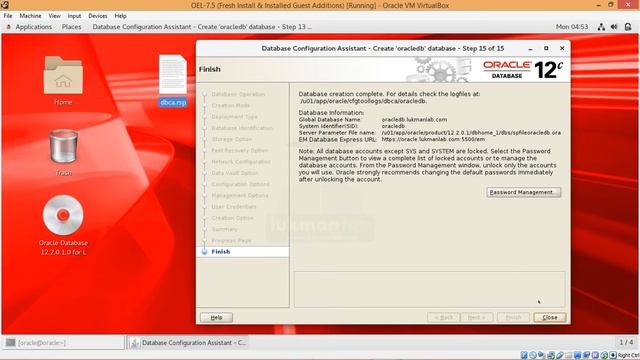Viewport: 640px width, 360px height.
Task: Open the Places menu
Action: click(x=71, y=27)
